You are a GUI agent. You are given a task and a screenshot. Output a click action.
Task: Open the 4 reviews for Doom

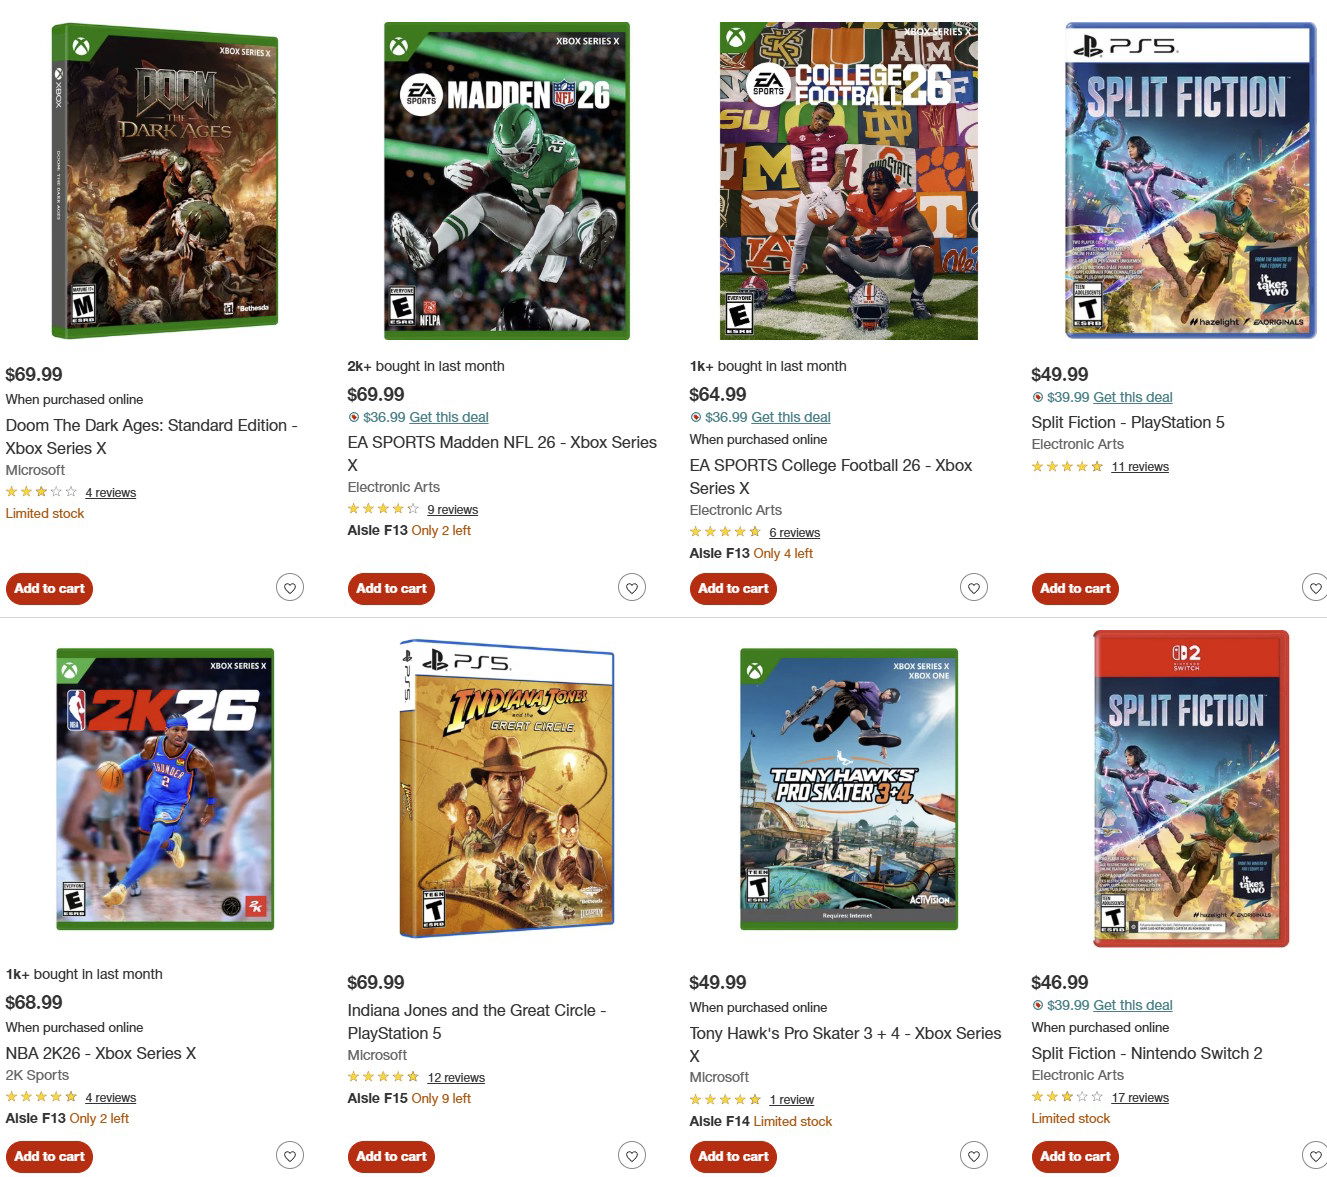point(110,492)
